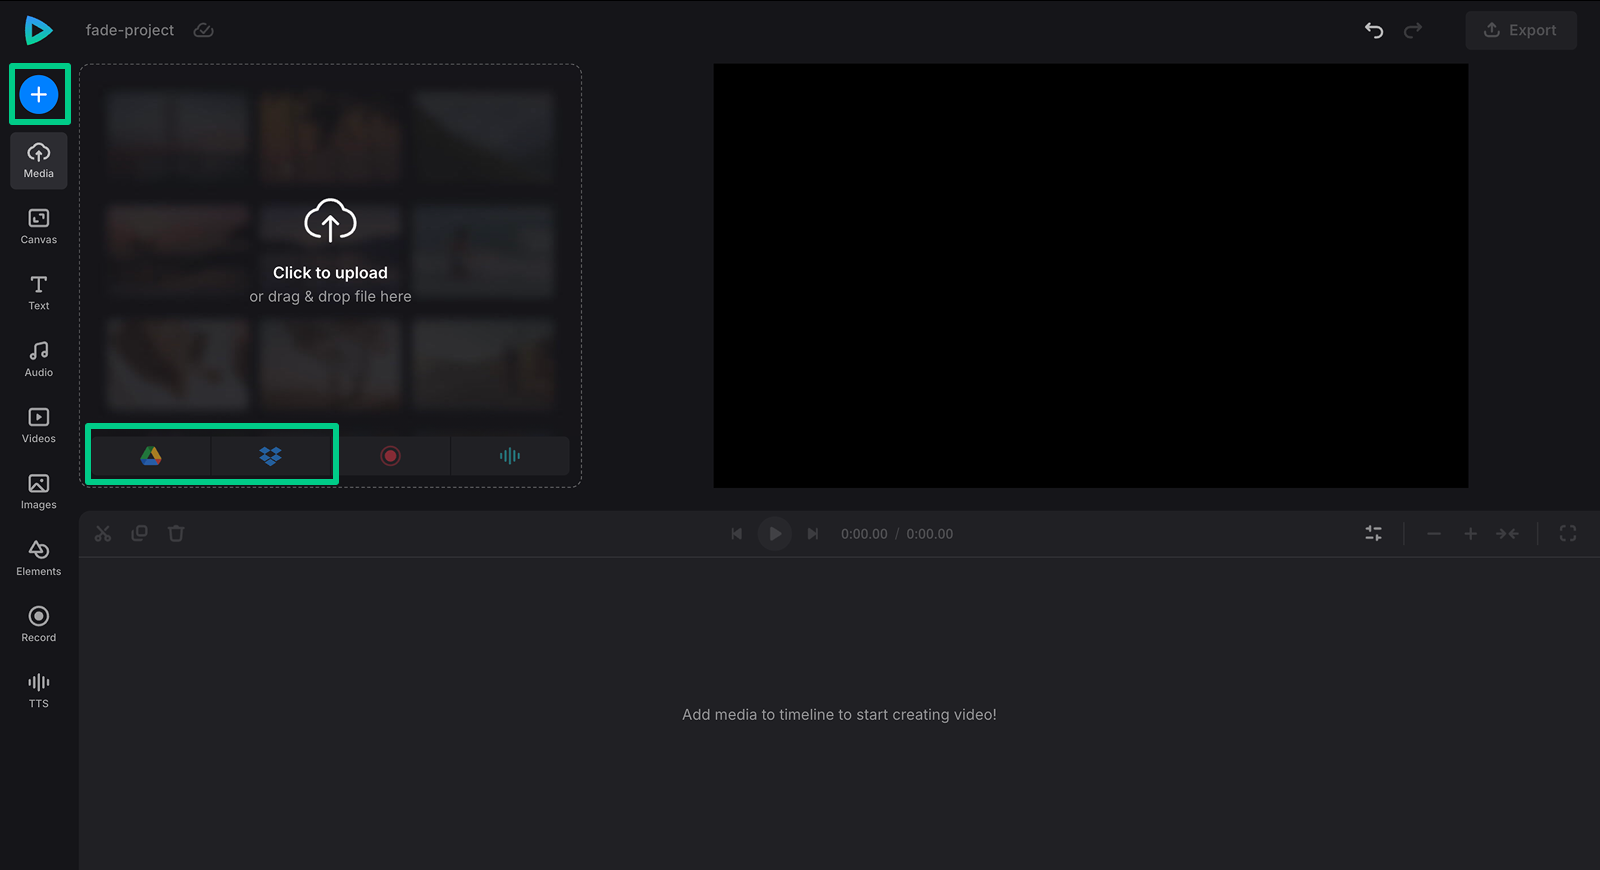1600x870 pixels.
Task: Fit timeline to screen
Action: tap(1508, 534)
